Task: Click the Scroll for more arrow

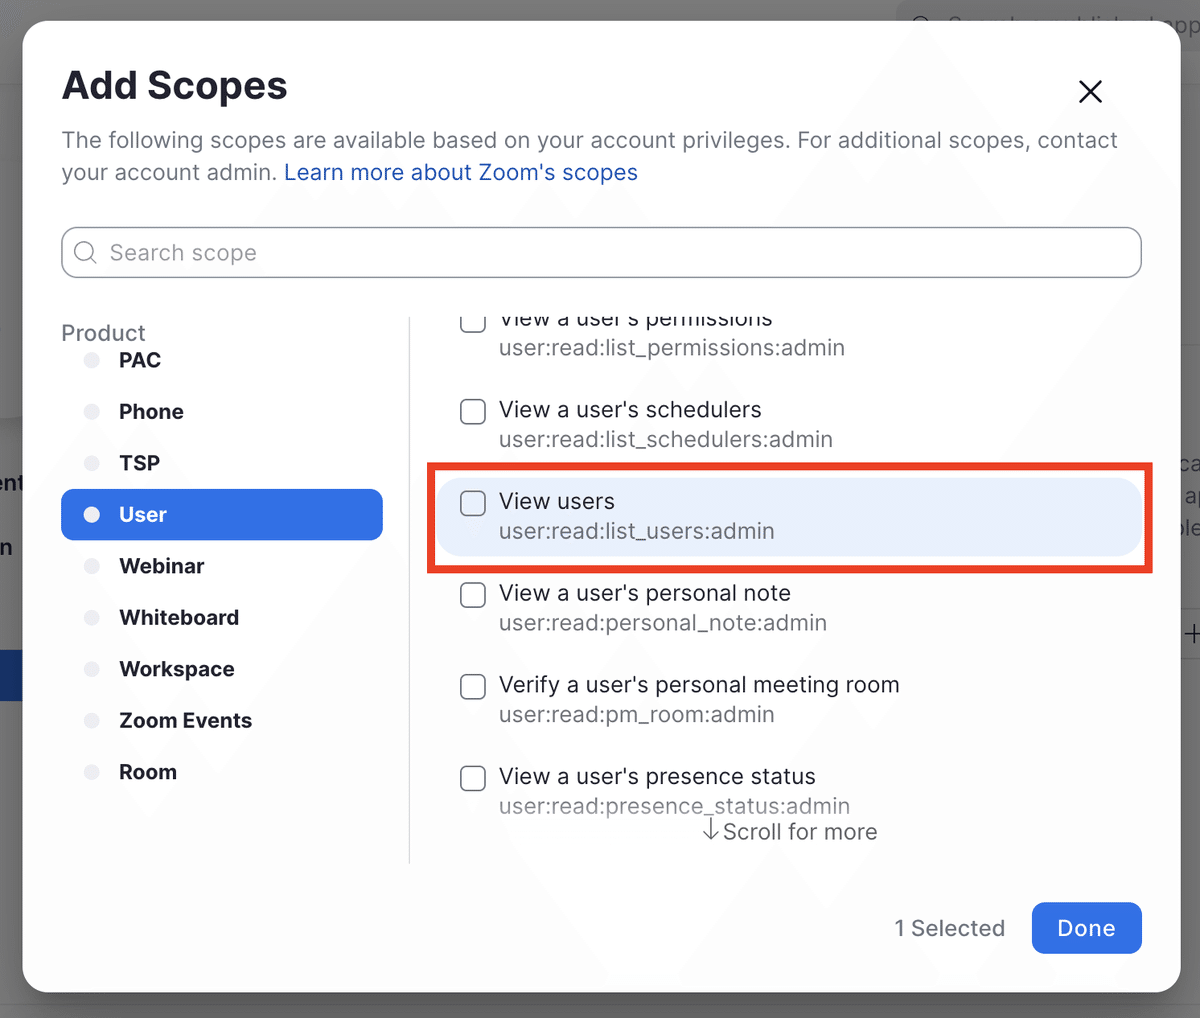Action: coord(711,831)
